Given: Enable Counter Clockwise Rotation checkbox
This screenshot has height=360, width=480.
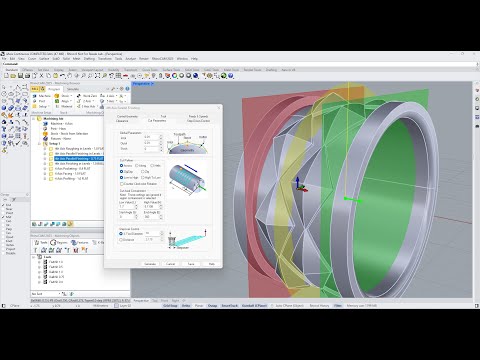Looking at the screenshot, I should click(122, 184).
